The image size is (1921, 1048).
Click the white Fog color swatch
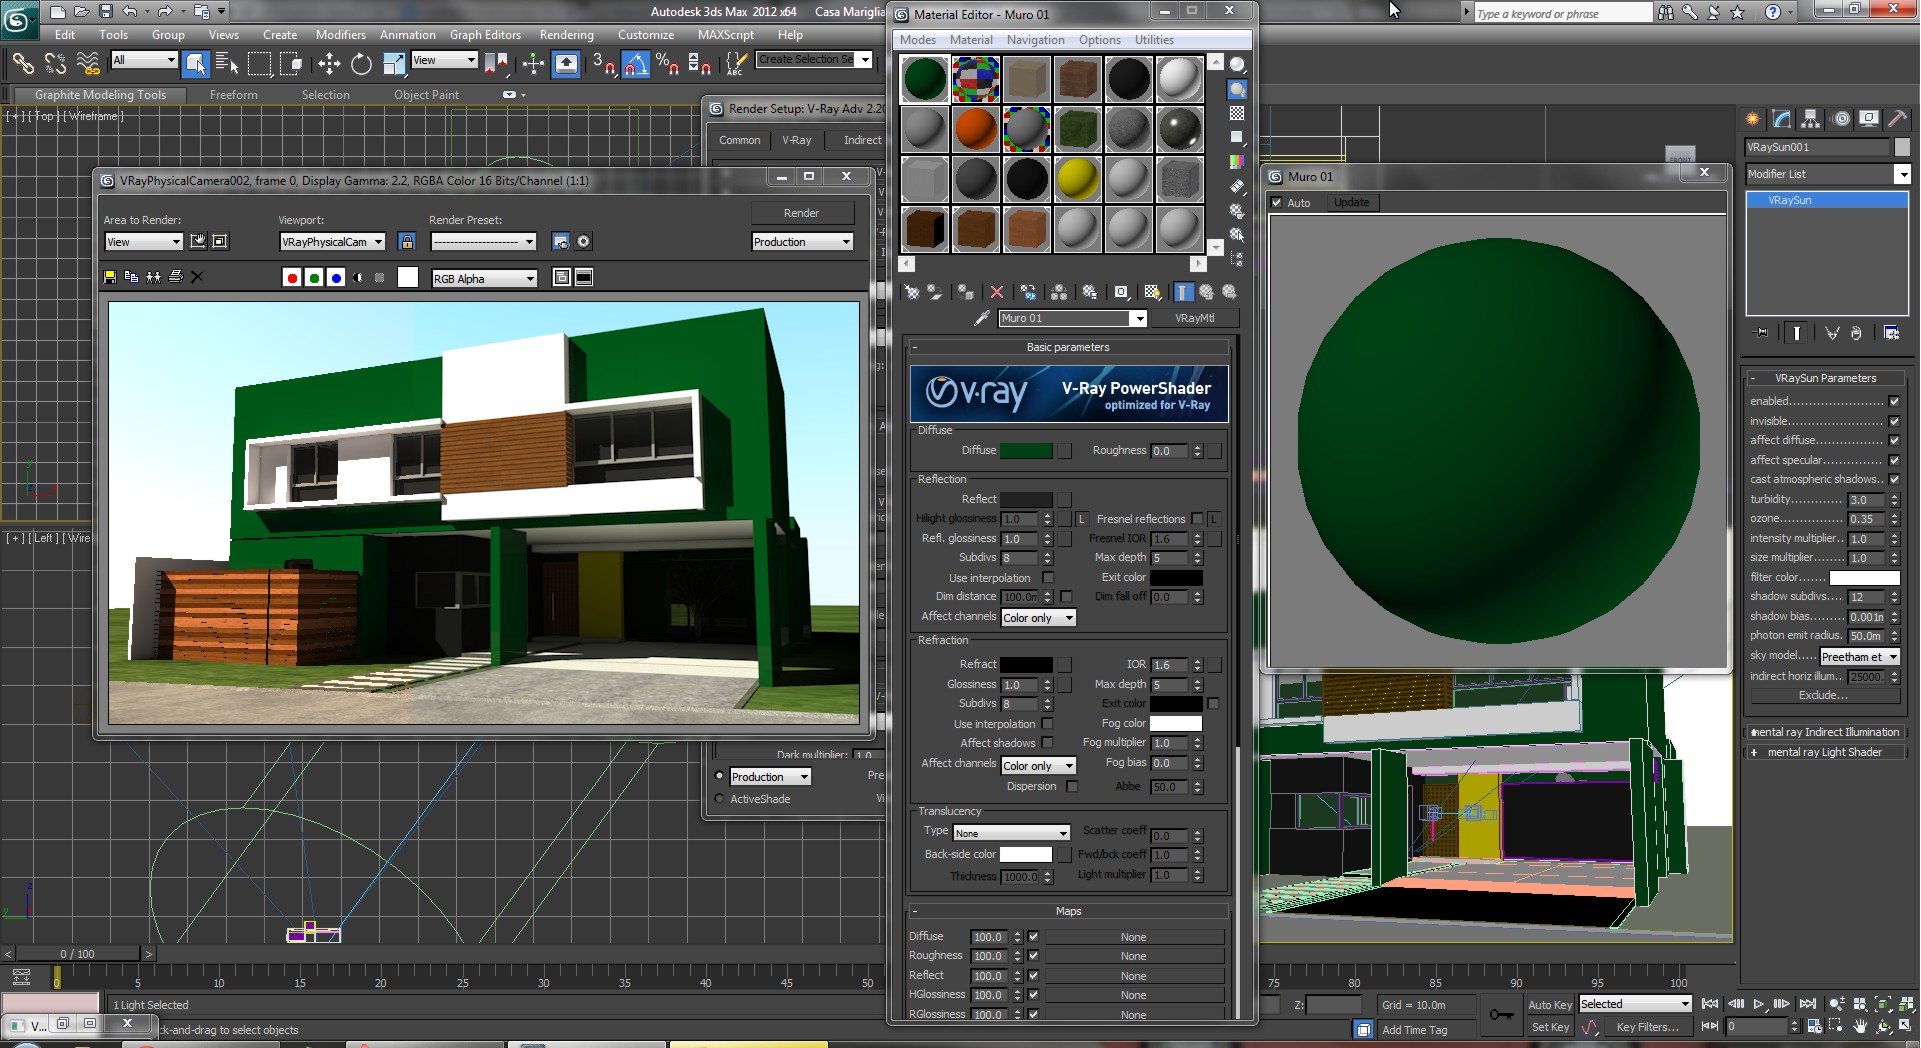click(x=1176, y=723)
